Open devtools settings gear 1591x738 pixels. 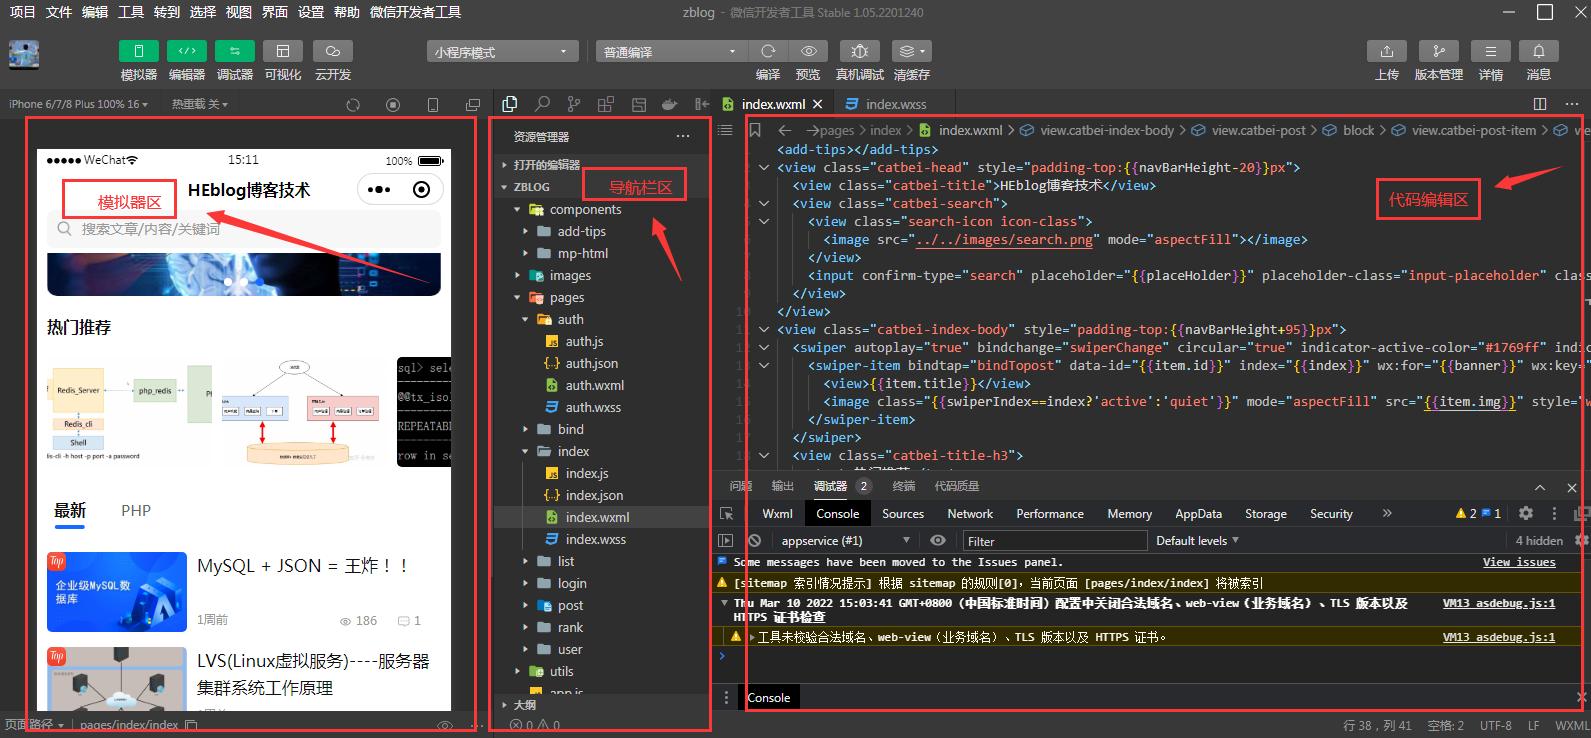point(1525,513)
